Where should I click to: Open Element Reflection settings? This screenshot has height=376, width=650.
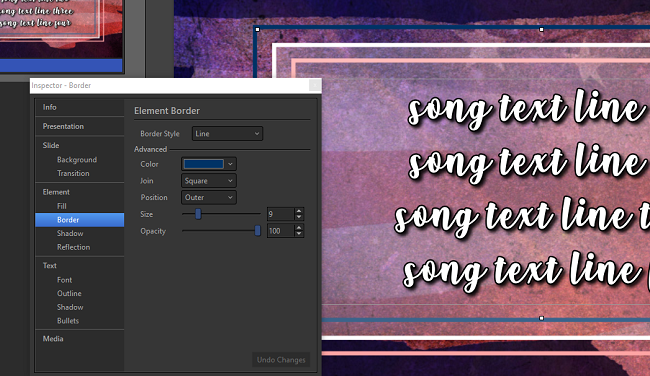[x=73, y=247]
